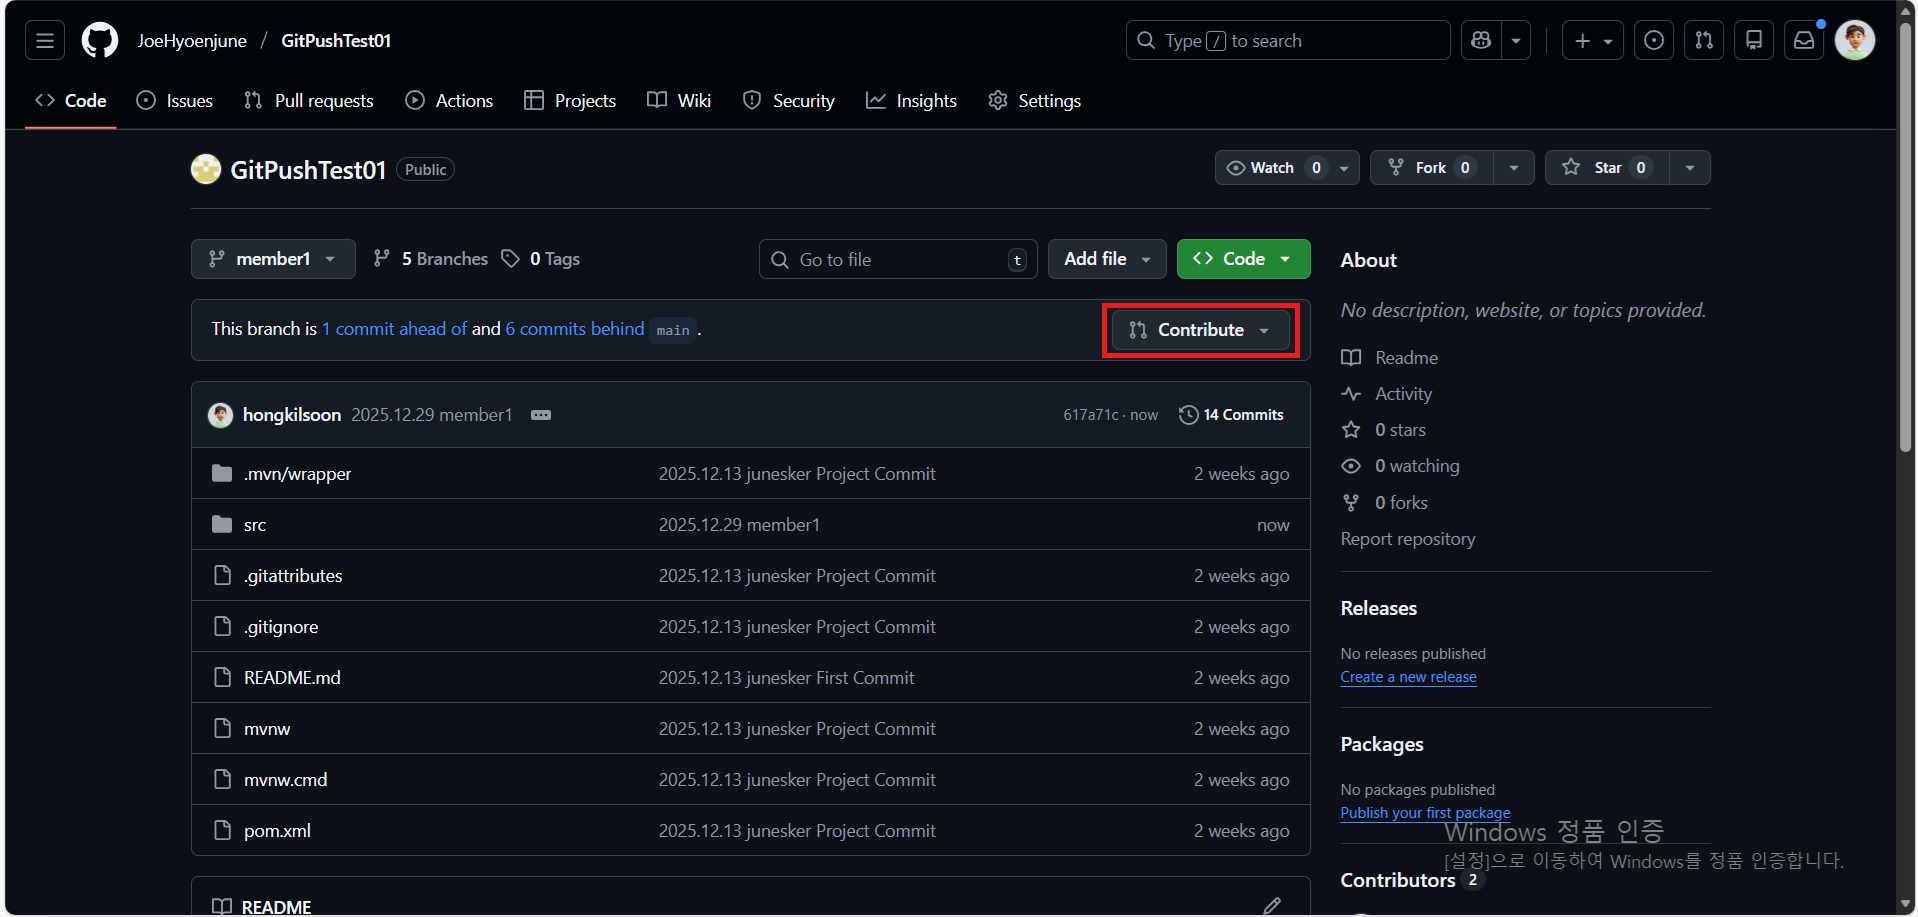This screenshot has height=917, width=1918.
Task: Open the 2025.12.29 member1 commit in src row
Action: pos(739,525)
